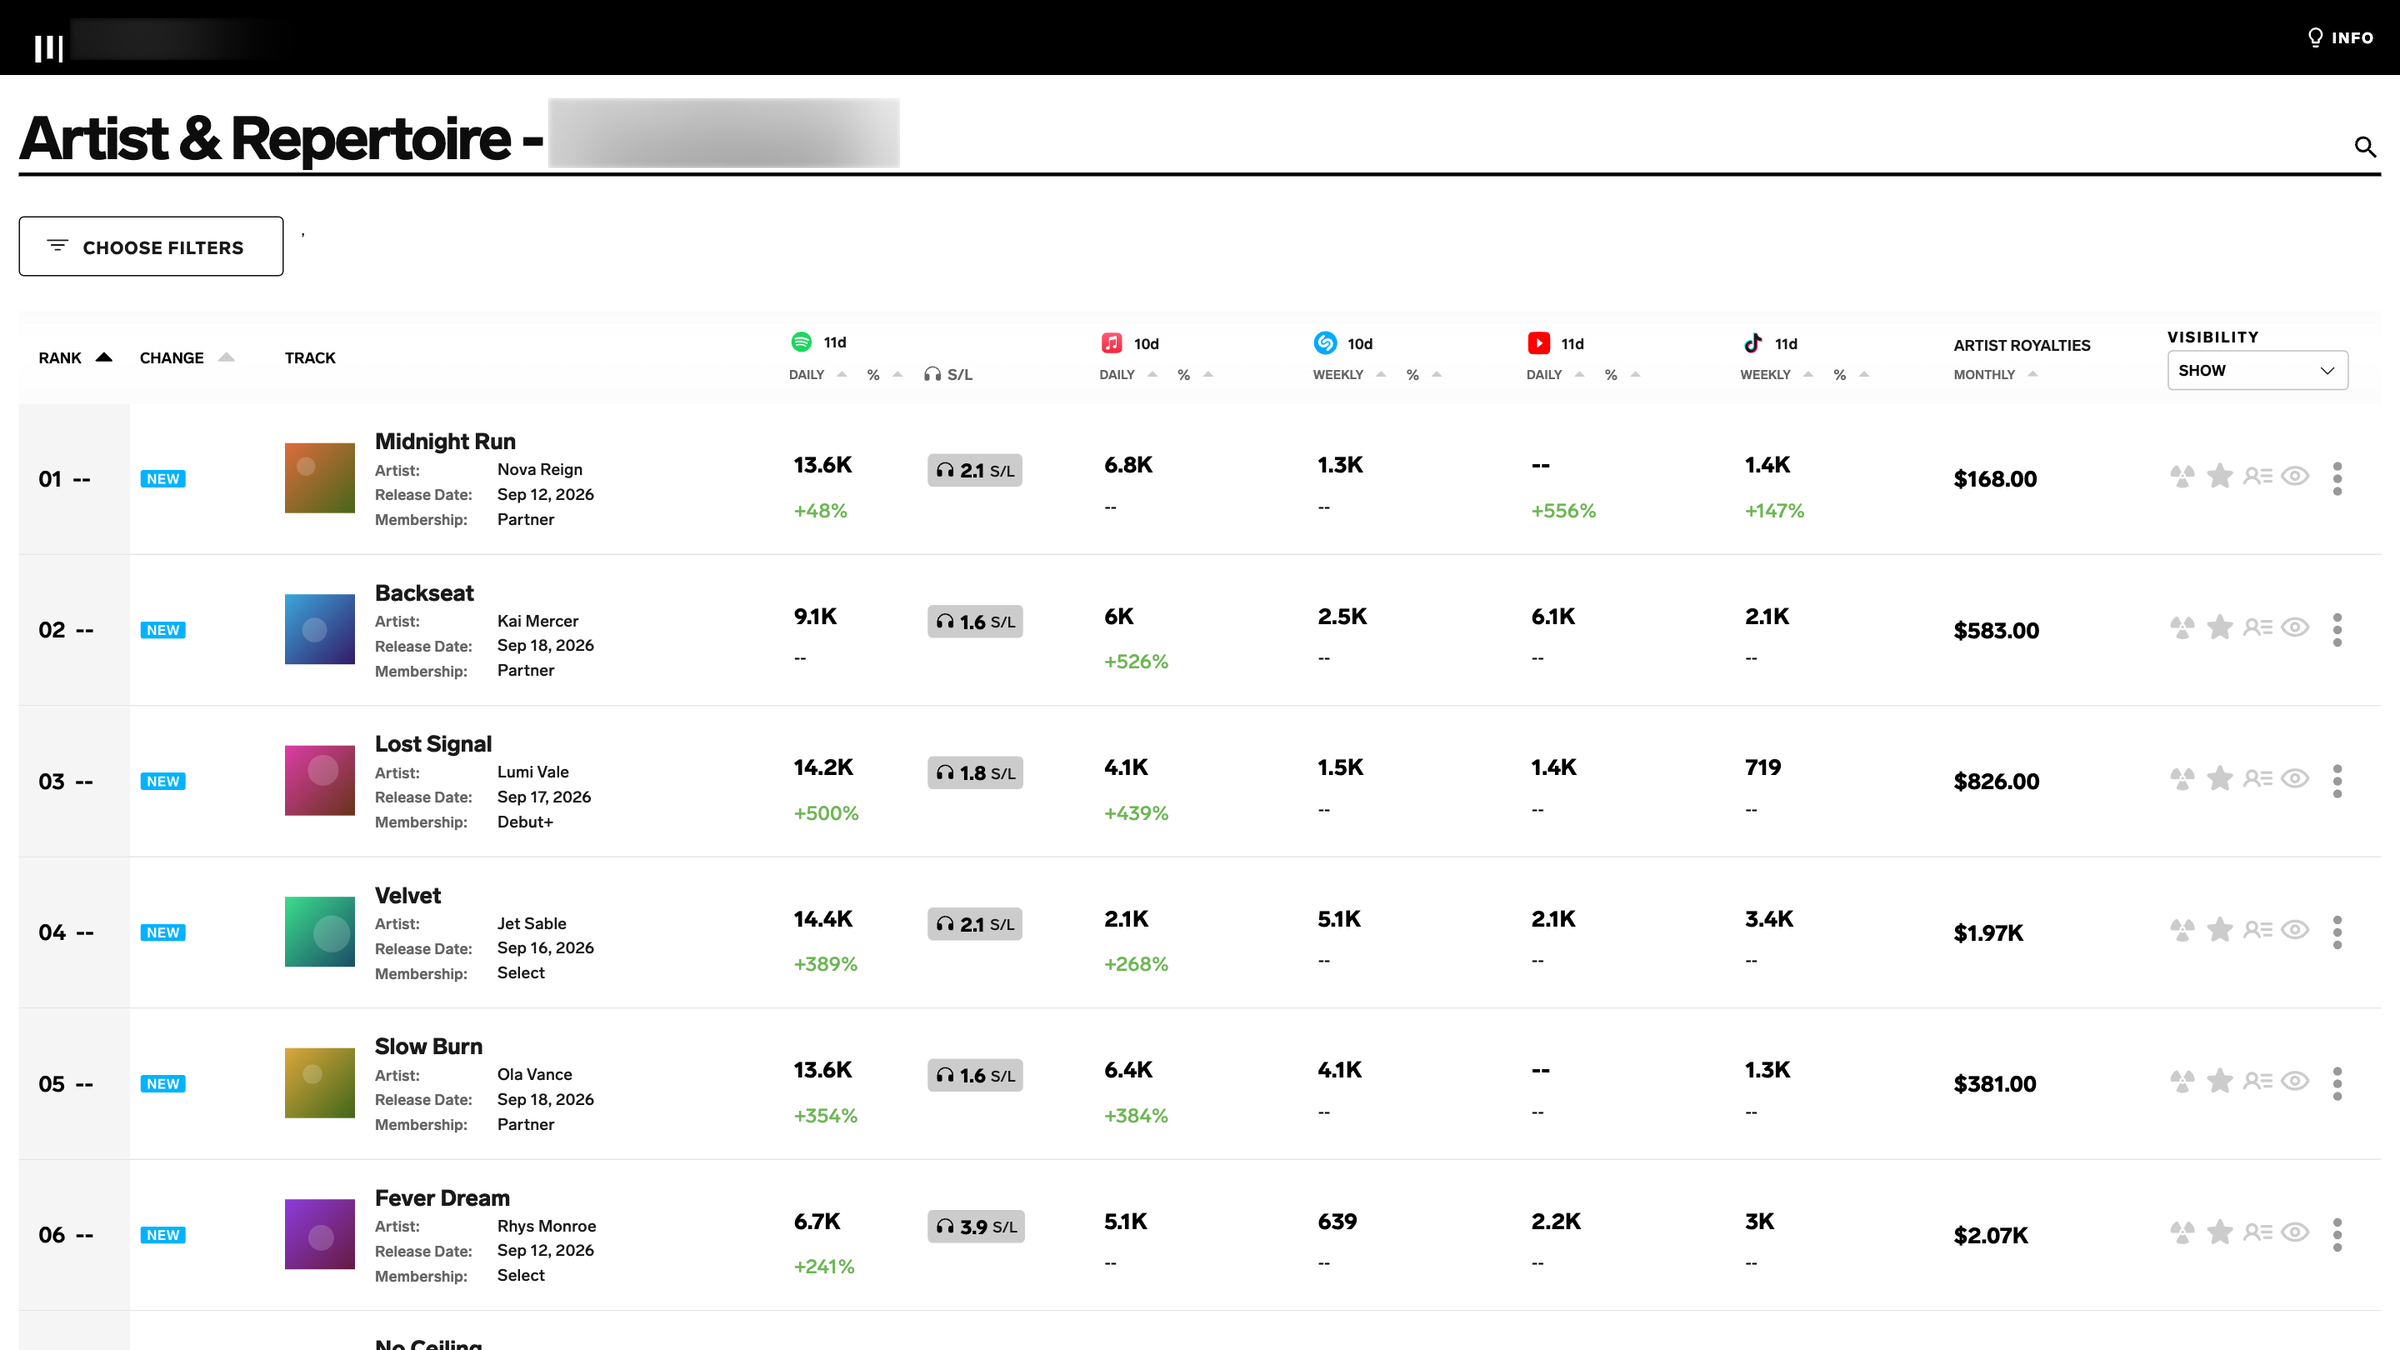Open the Lost Signal album artwork

click(320, 781)
